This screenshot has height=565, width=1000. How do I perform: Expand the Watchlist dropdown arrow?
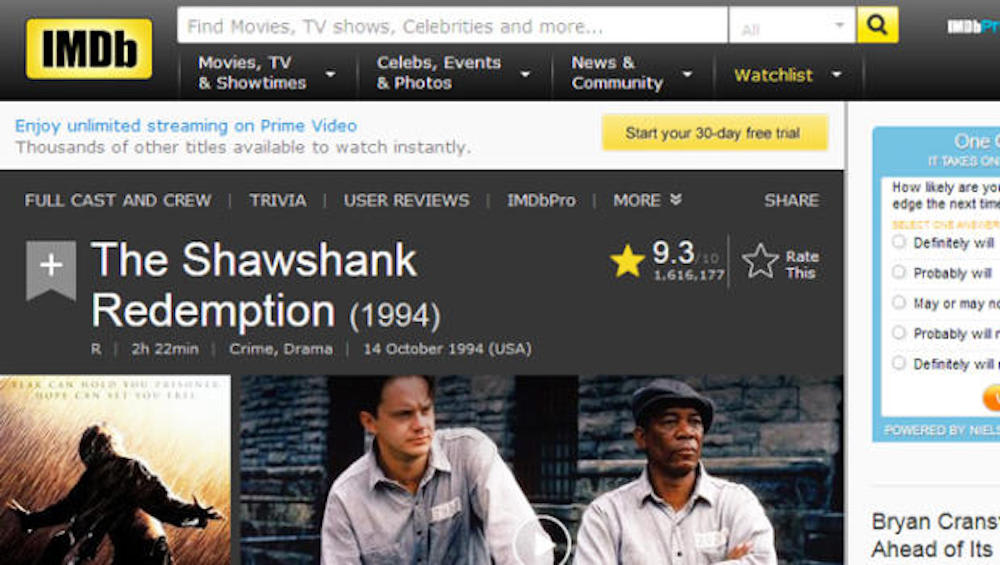click(836, 75)
